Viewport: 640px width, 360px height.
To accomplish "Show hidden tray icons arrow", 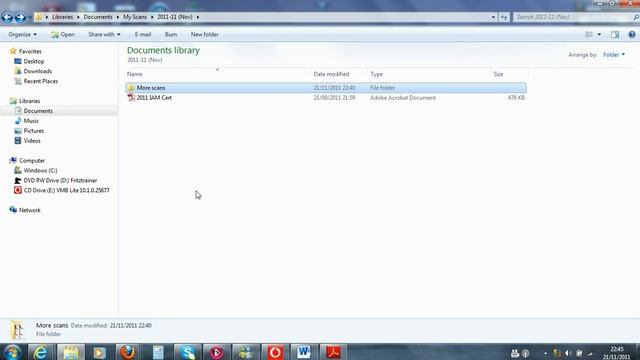I will pos(546,353).
